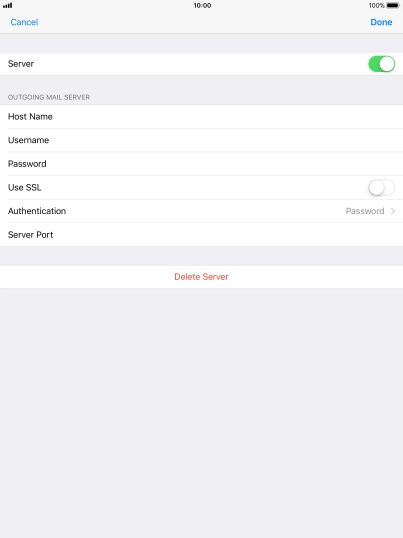
Task: Tap Cancel to discard changes
Action: [x=24, y=22]
